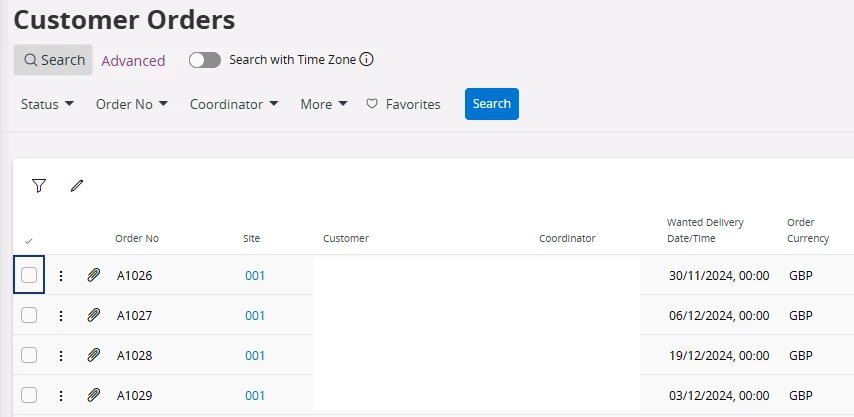The image size is (854, 417).
Task: Open site 001 link for order A1027
Action: 255,316
